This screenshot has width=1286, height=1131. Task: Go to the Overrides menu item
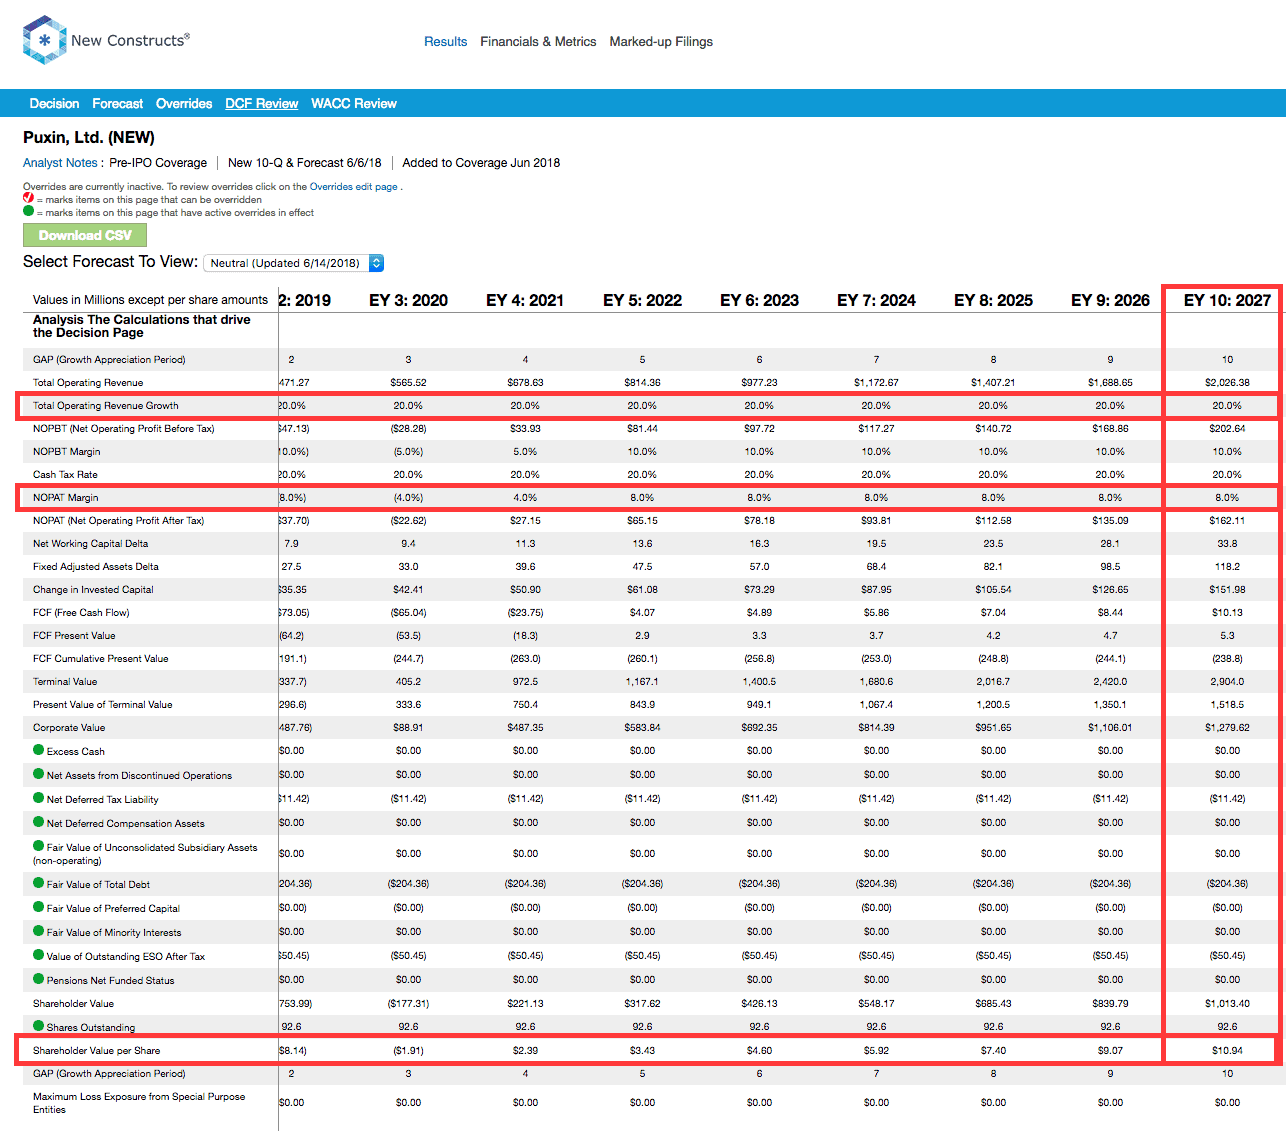(184, 104)
